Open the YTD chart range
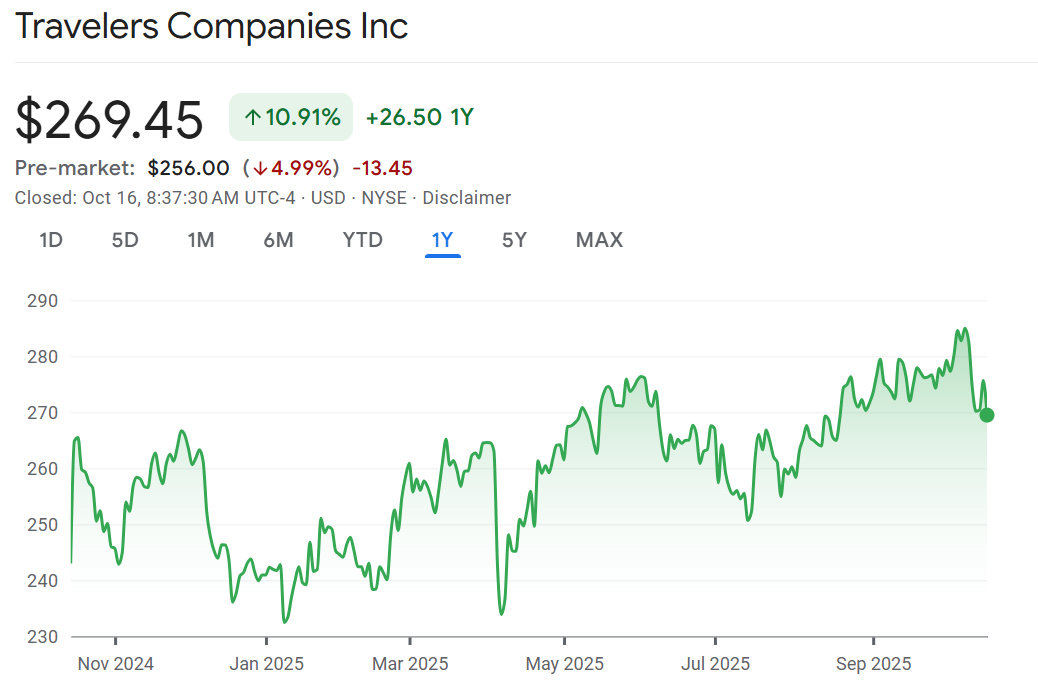 coord(362,240)
